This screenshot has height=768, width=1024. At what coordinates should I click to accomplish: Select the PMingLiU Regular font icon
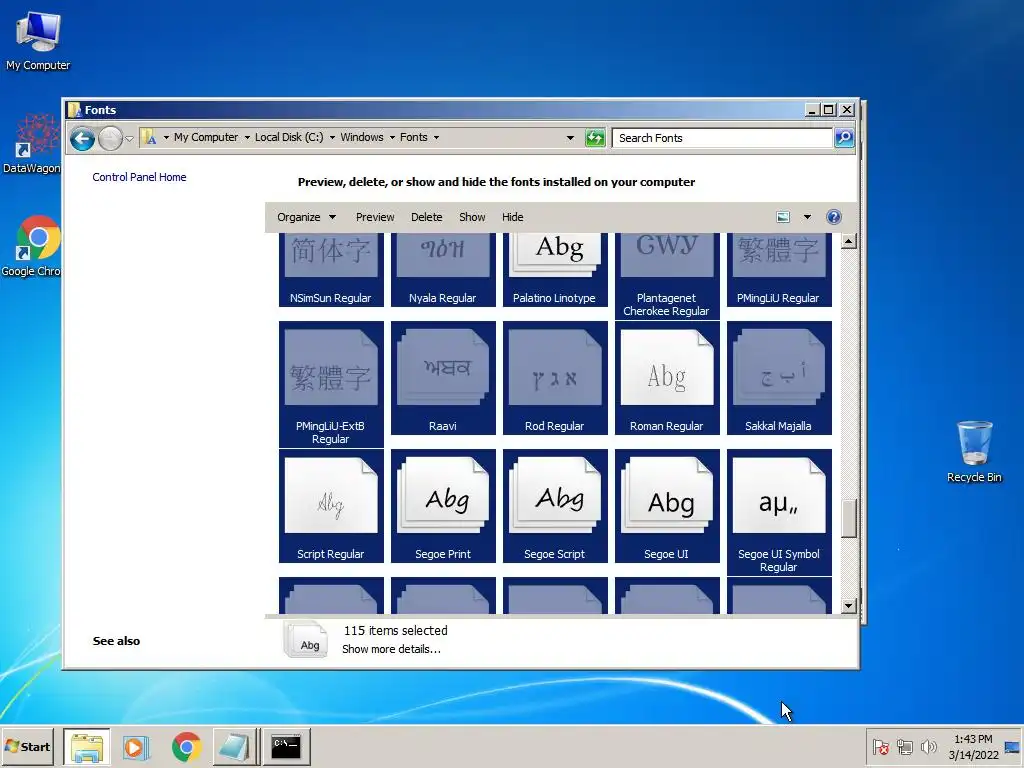(x=778, y=269)
